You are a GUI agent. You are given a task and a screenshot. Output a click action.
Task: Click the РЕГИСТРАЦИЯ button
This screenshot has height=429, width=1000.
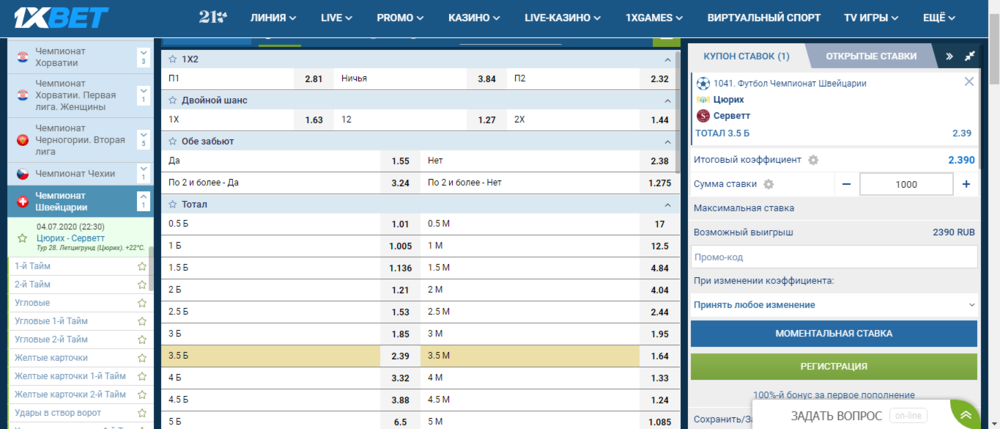(834, 367)
